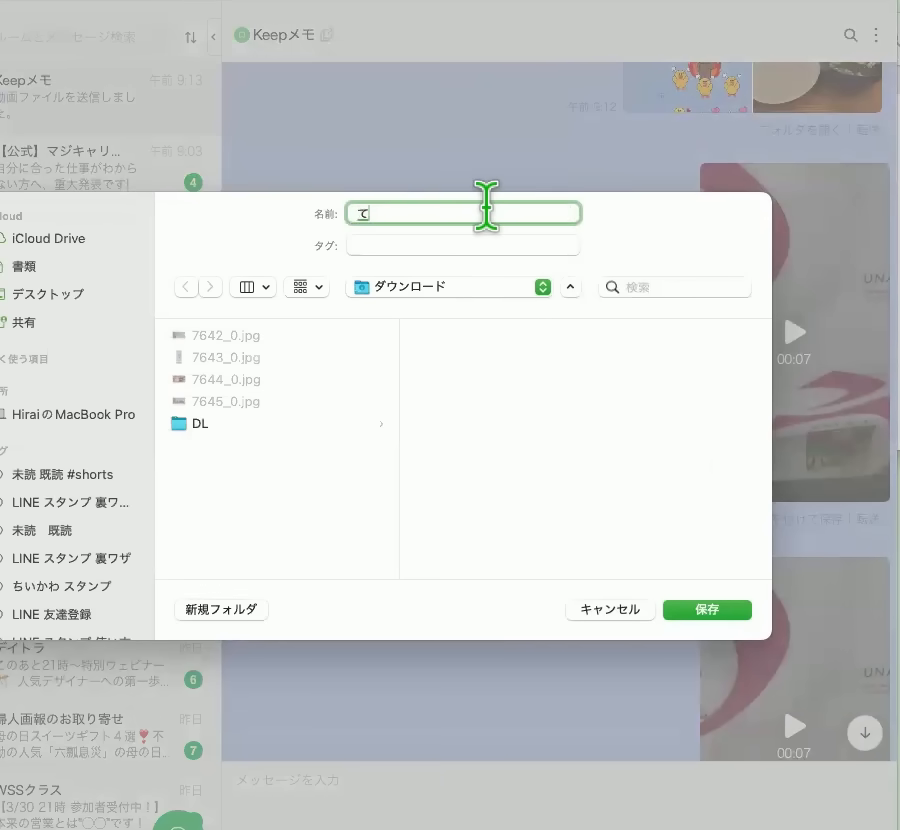Select the LINE 友達登録 tag

[52, 614]
